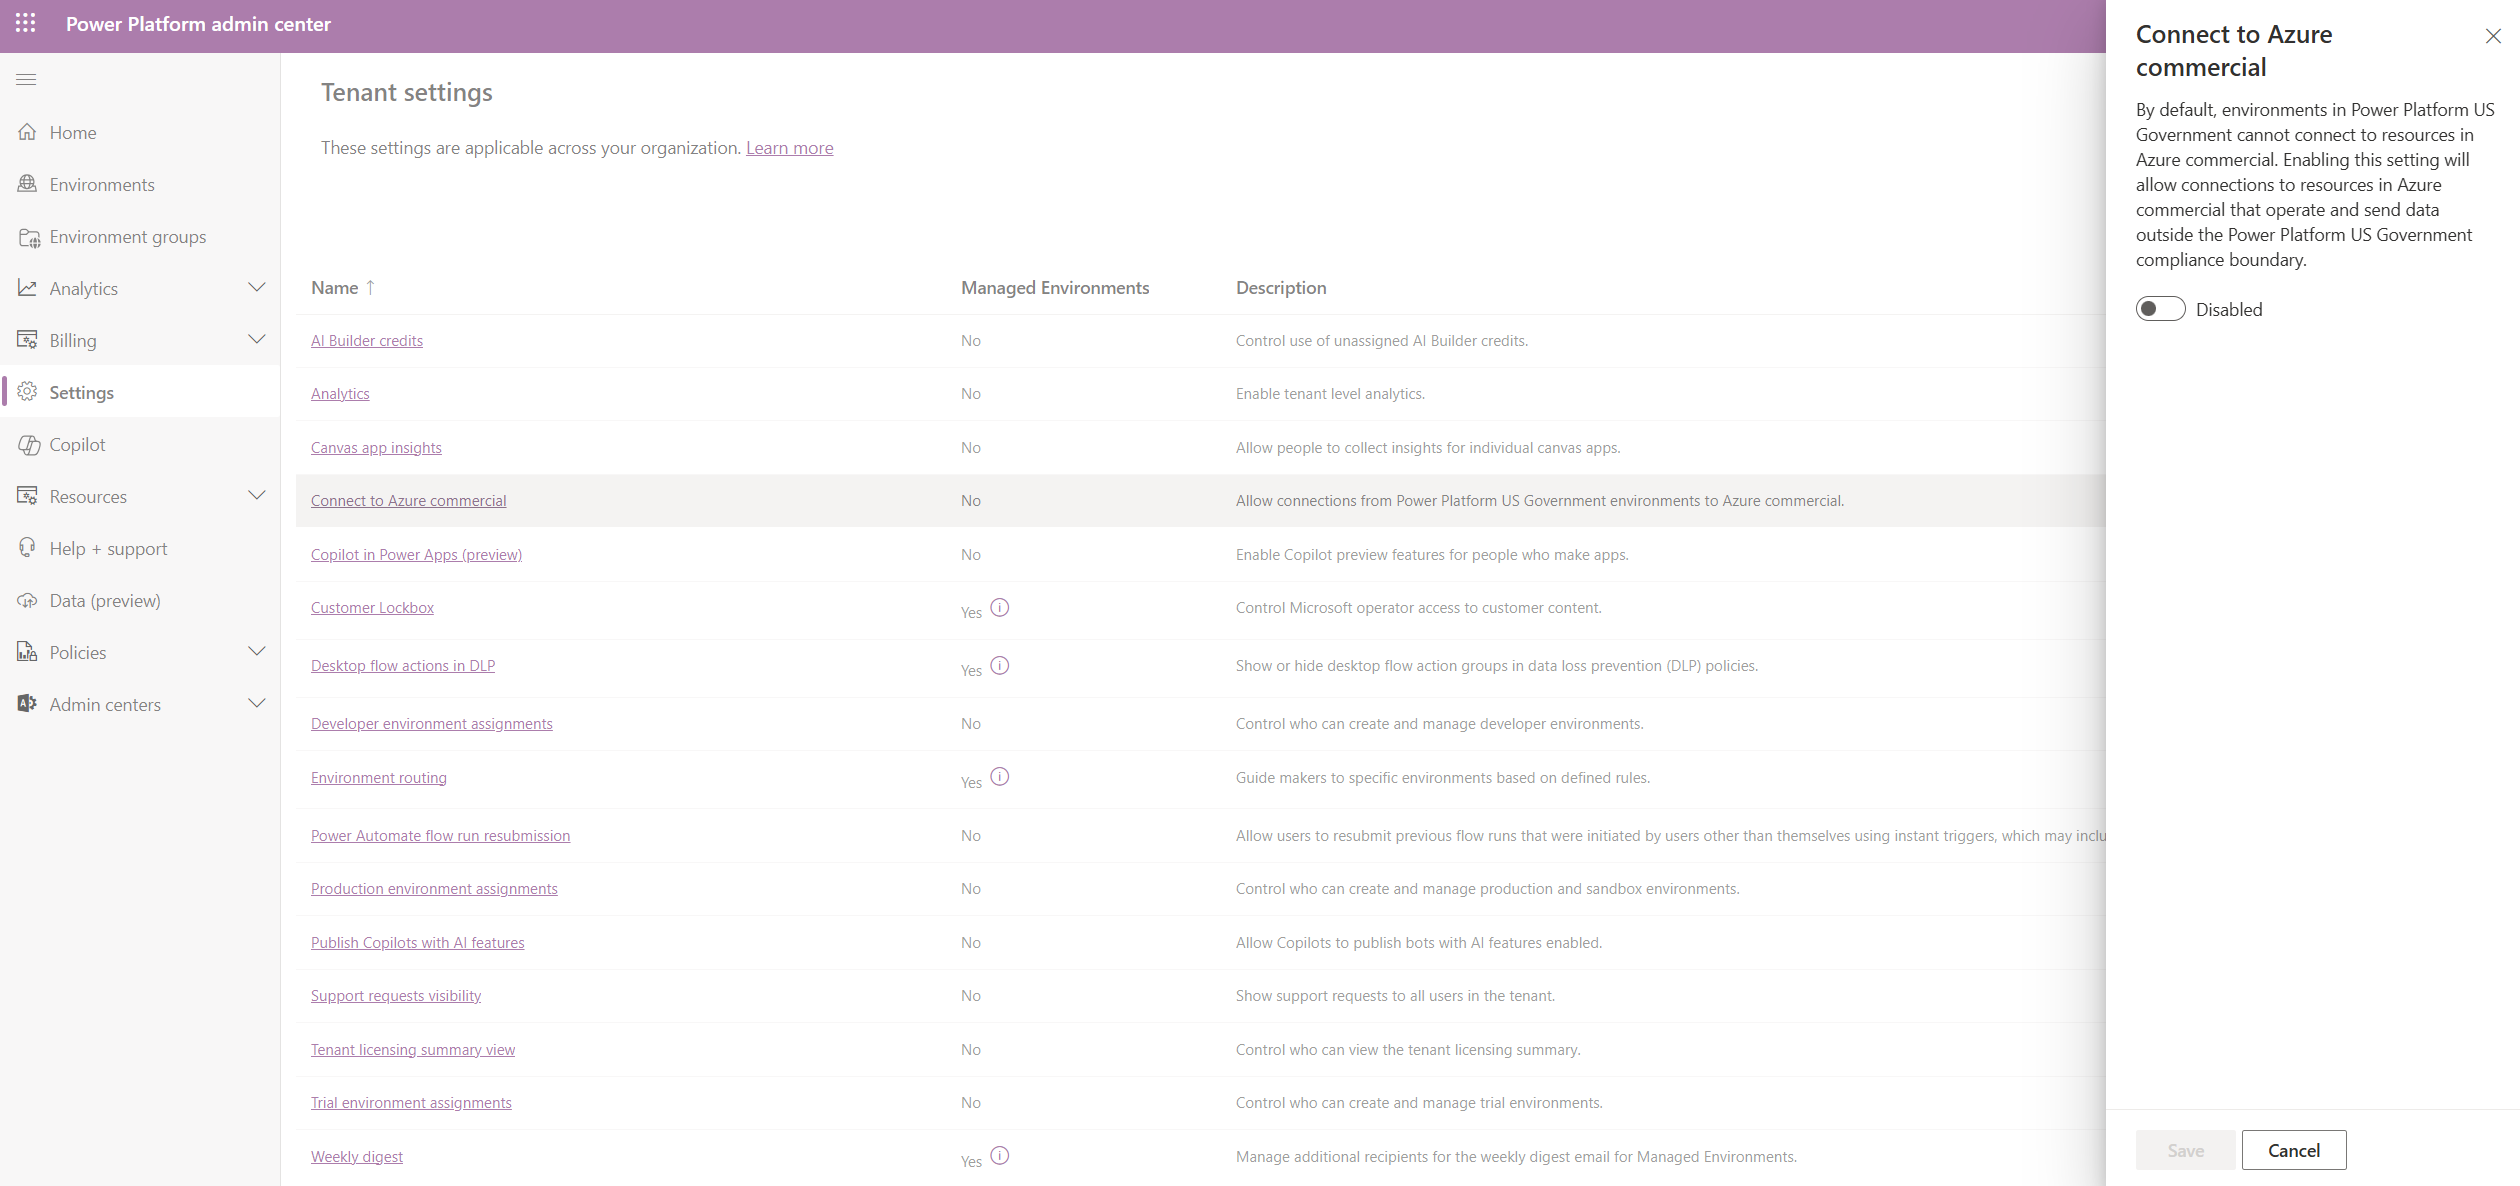Open the Canvas app insights setting
The width and height of the screenshot is (2520, 1186).
(x=376, y=447)
